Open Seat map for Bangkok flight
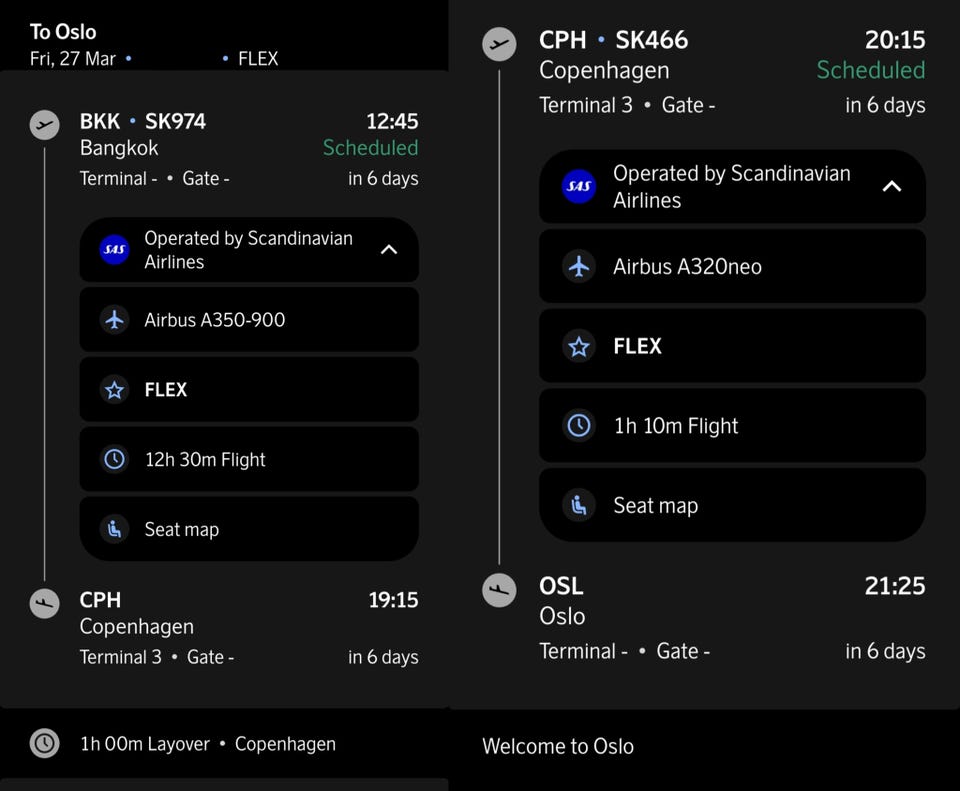Screen dimensions: 960x791 [x=249, y=529]
